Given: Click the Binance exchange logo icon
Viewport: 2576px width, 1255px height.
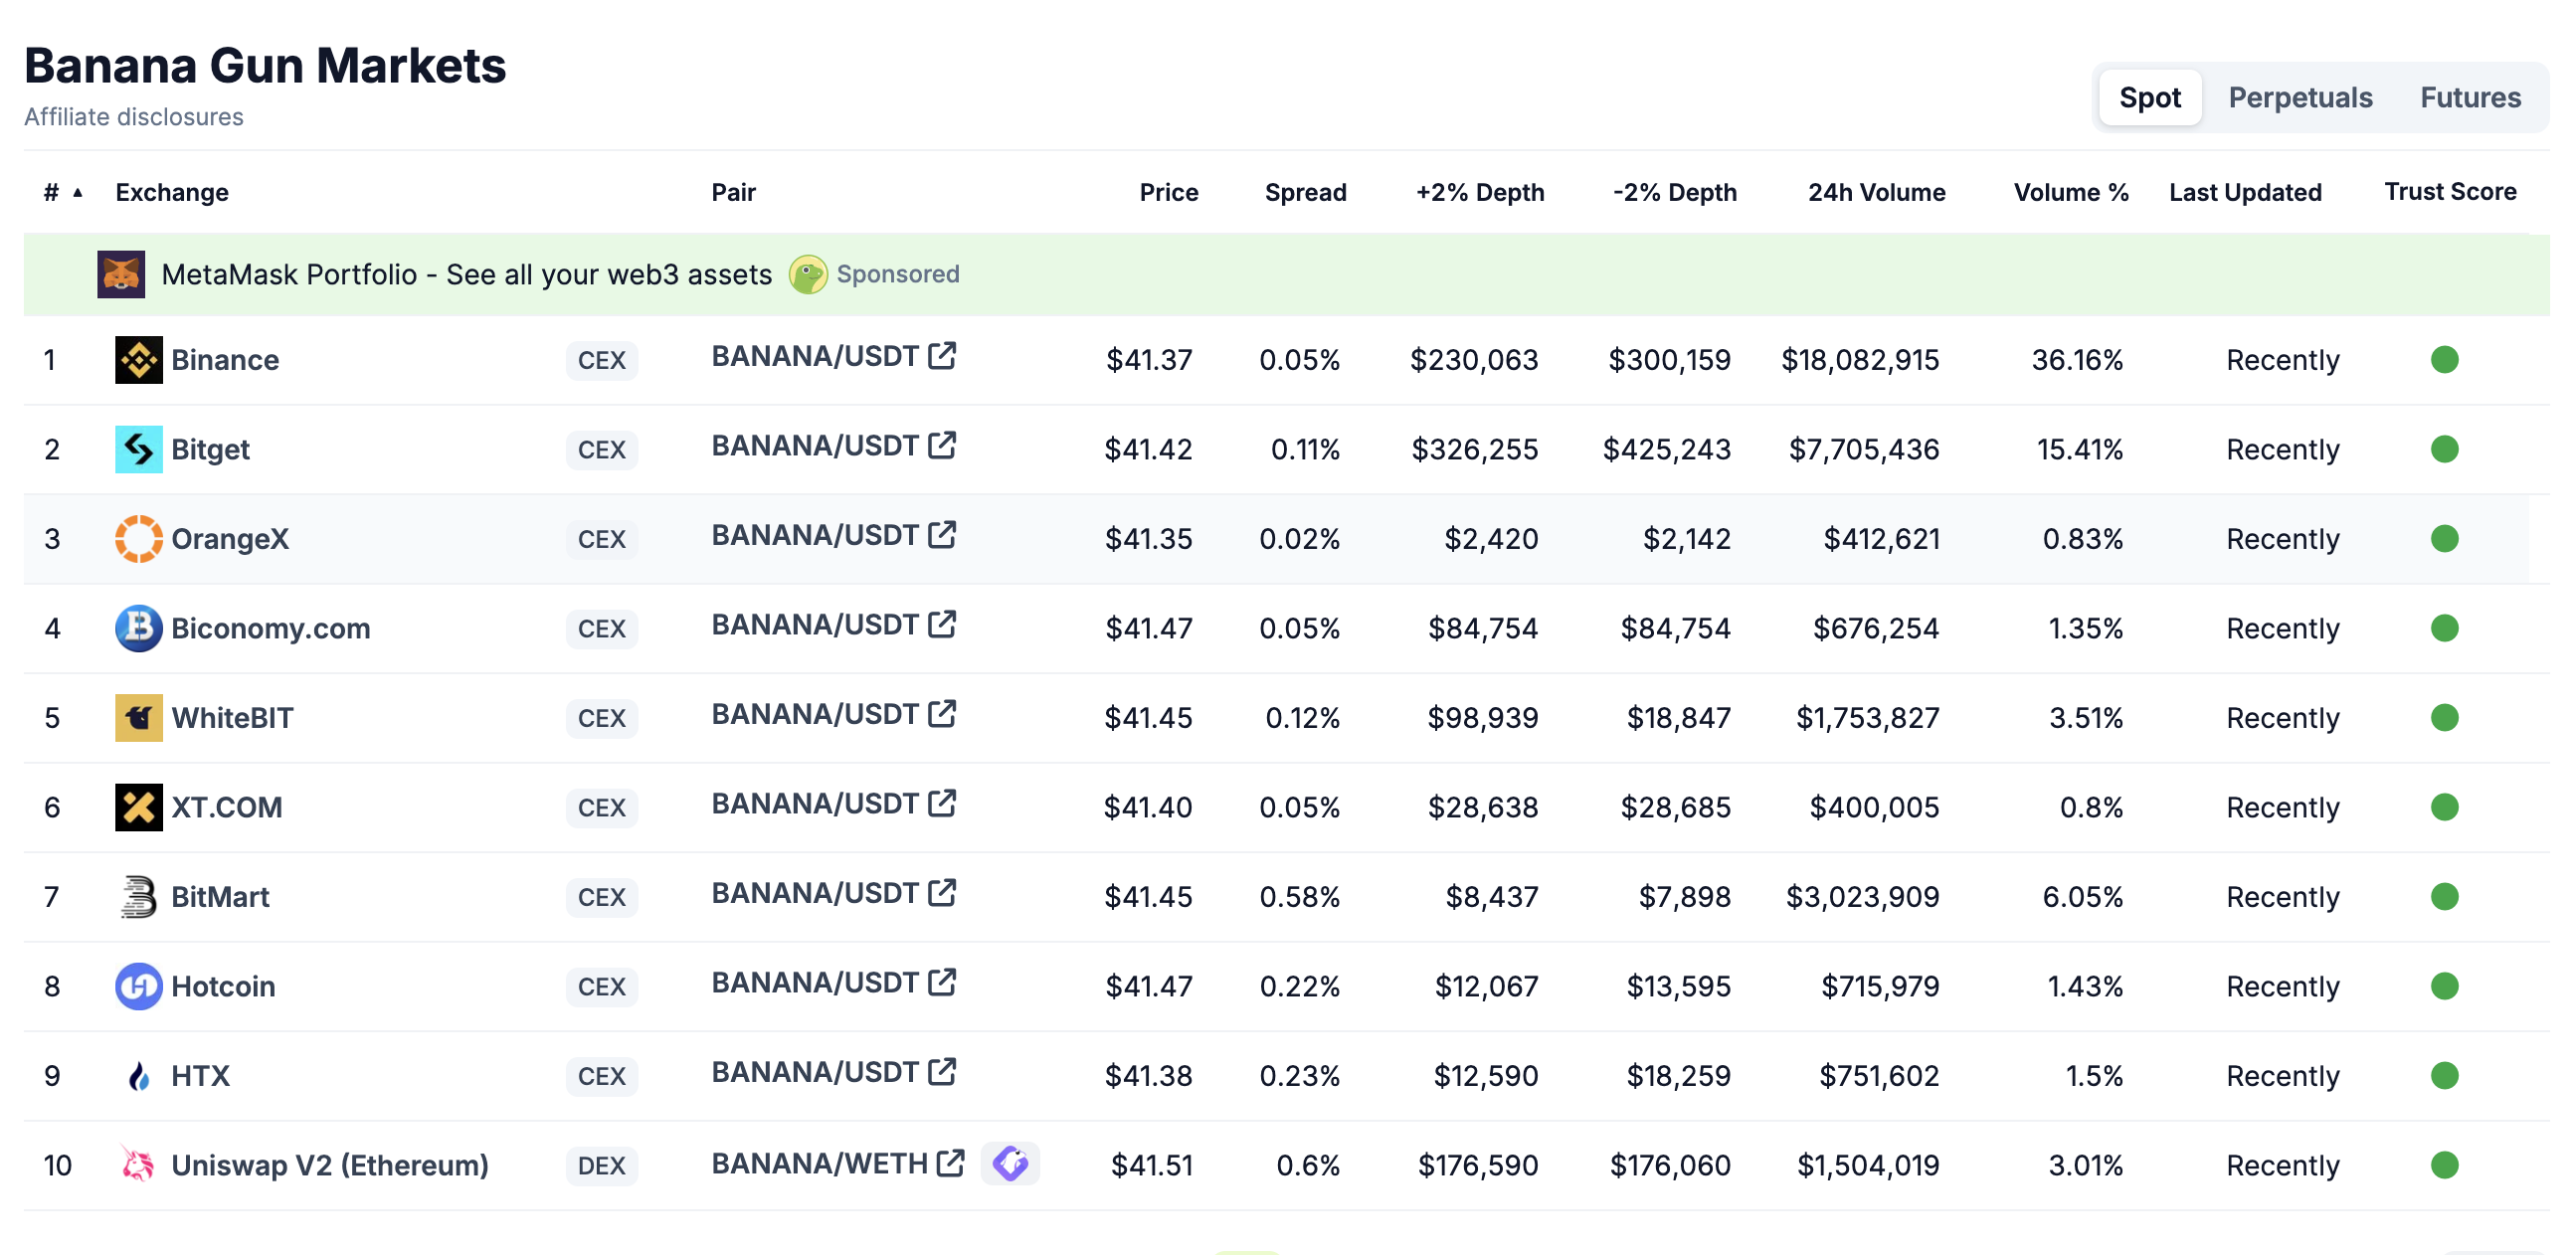Looking at the screenshot, I should [x=139, y=360].
